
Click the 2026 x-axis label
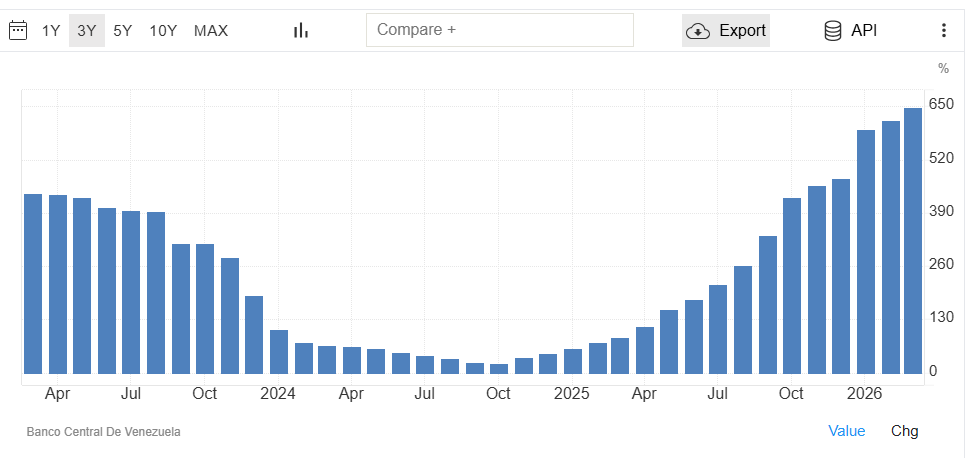tap(866, 394)
